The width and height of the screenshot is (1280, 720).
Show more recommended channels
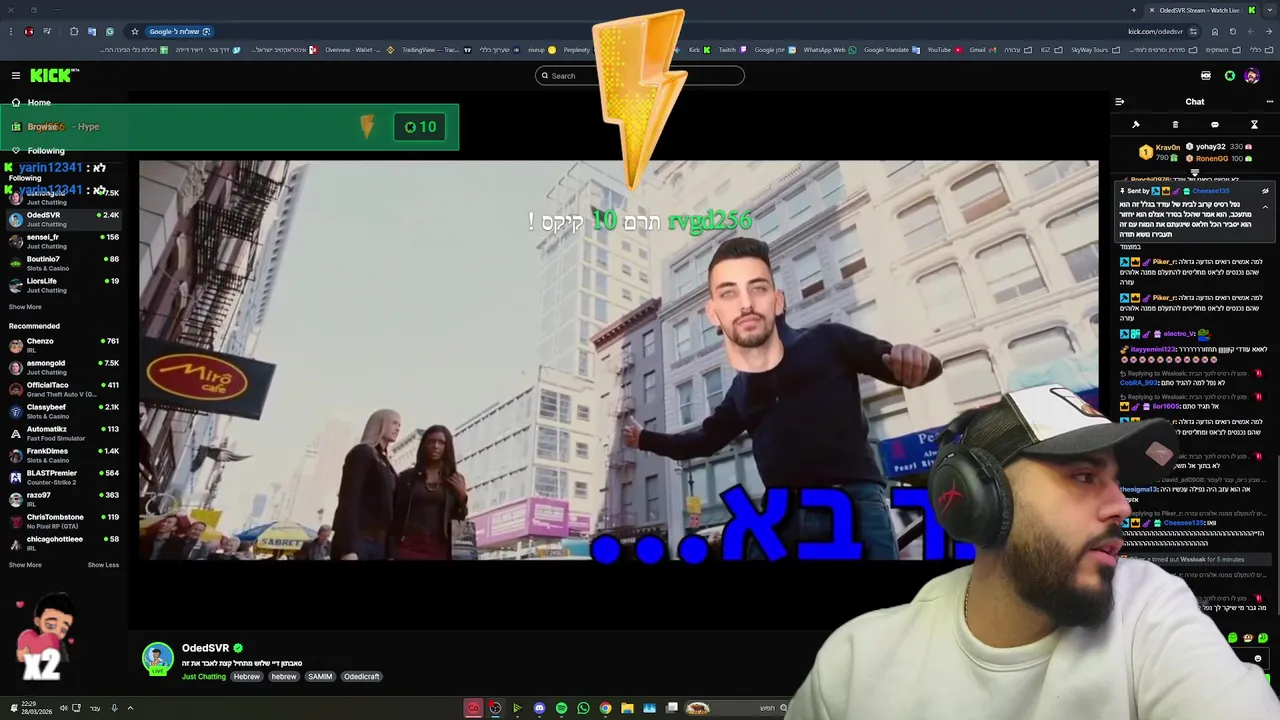(x=25, y=565)
